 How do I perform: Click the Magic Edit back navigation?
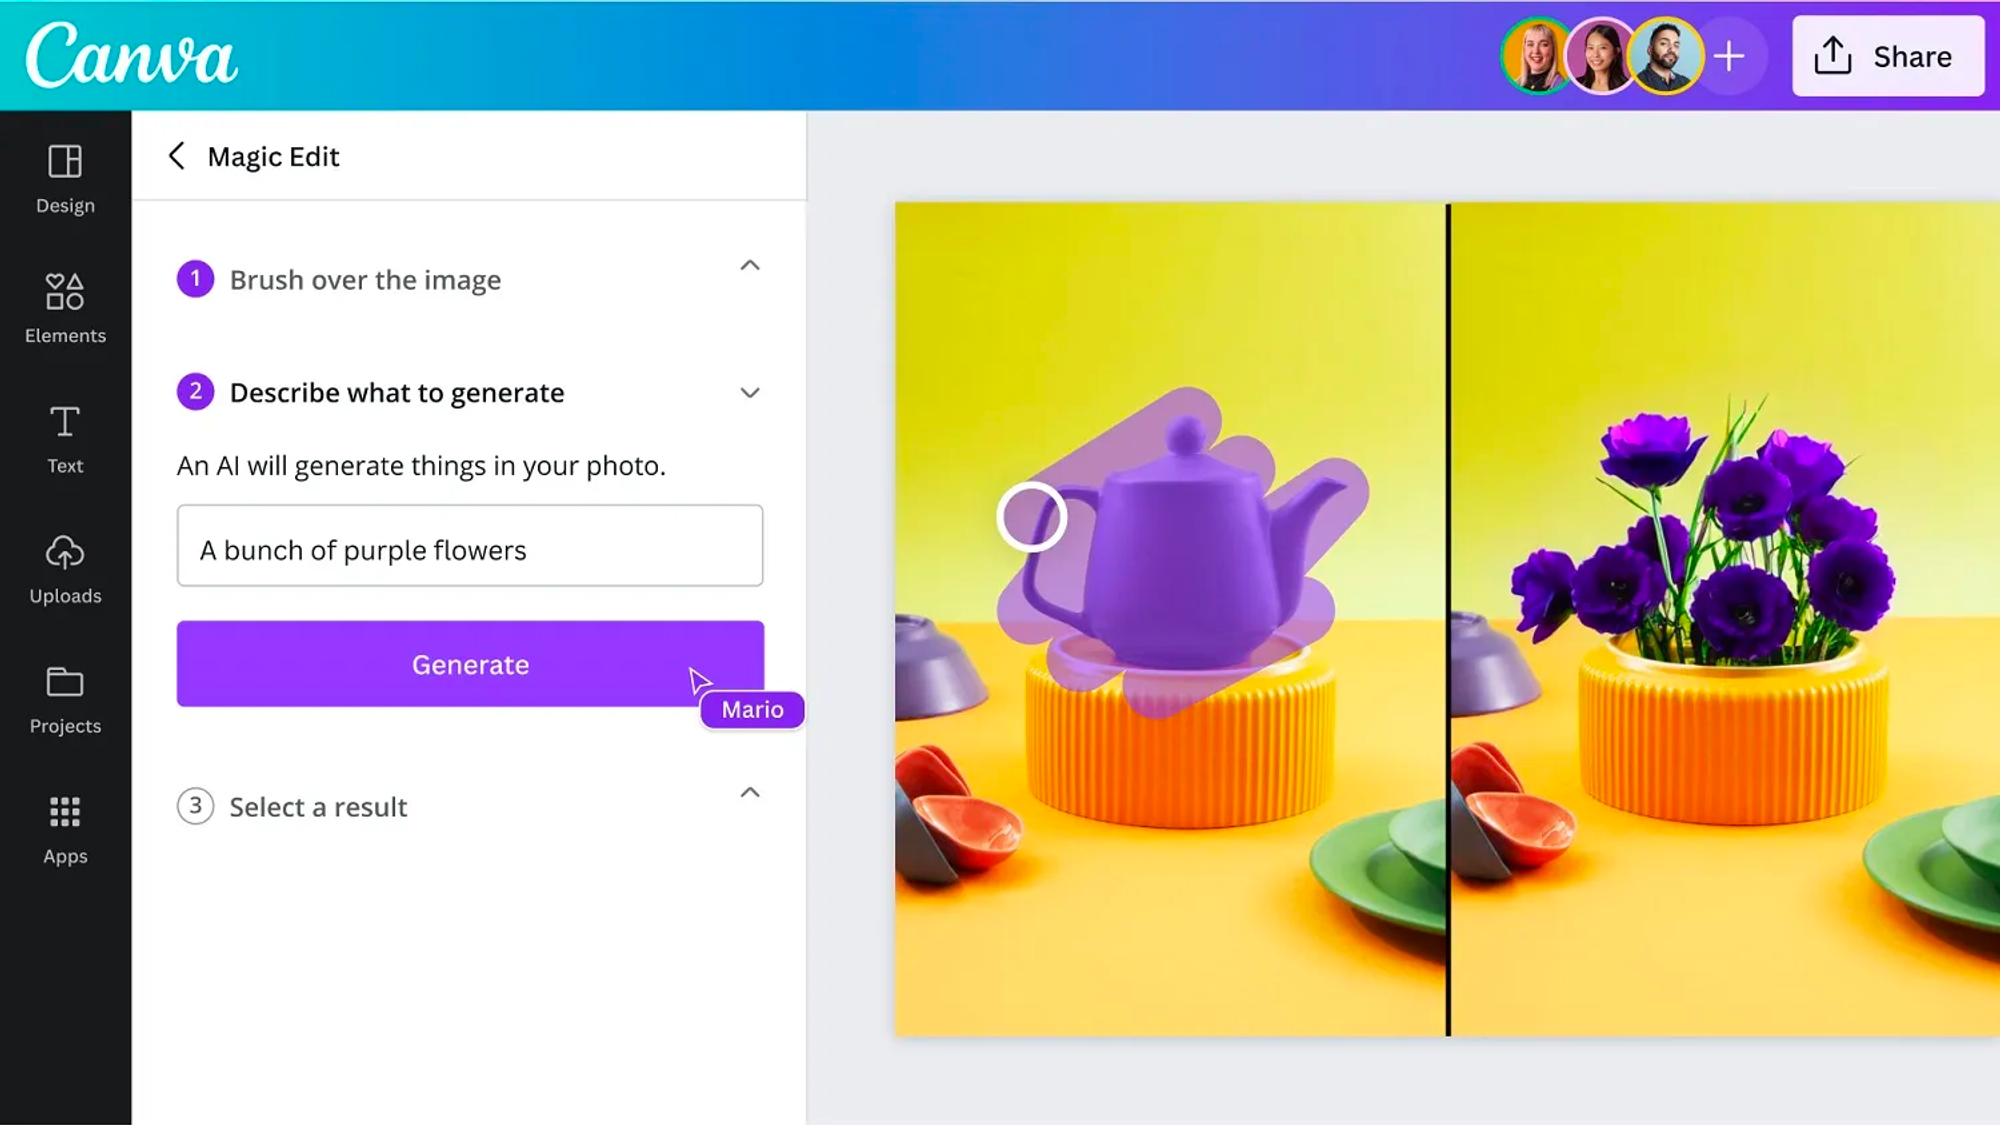click(174, 155)
